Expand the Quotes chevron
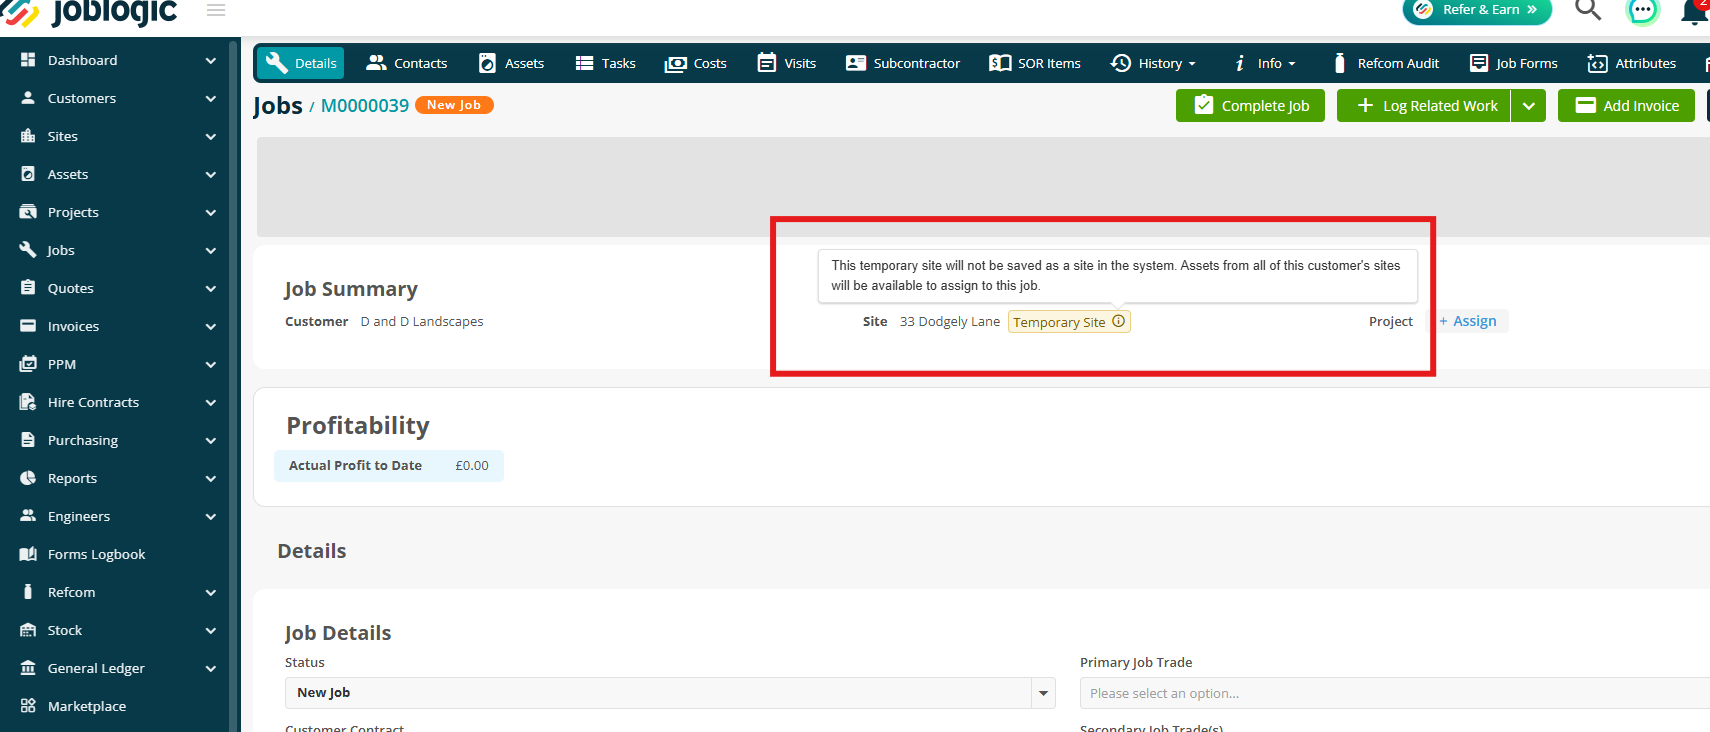 (211, 289)
